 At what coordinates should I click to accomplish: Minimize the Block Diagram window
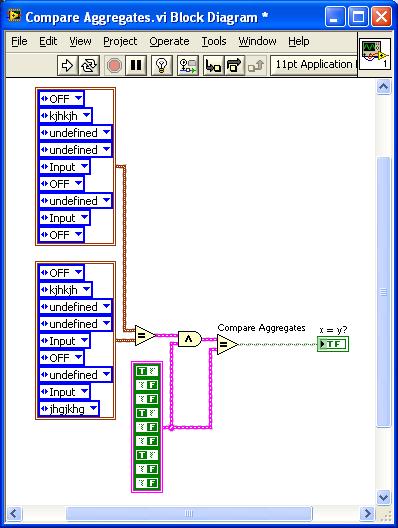(x=334, y=16)
